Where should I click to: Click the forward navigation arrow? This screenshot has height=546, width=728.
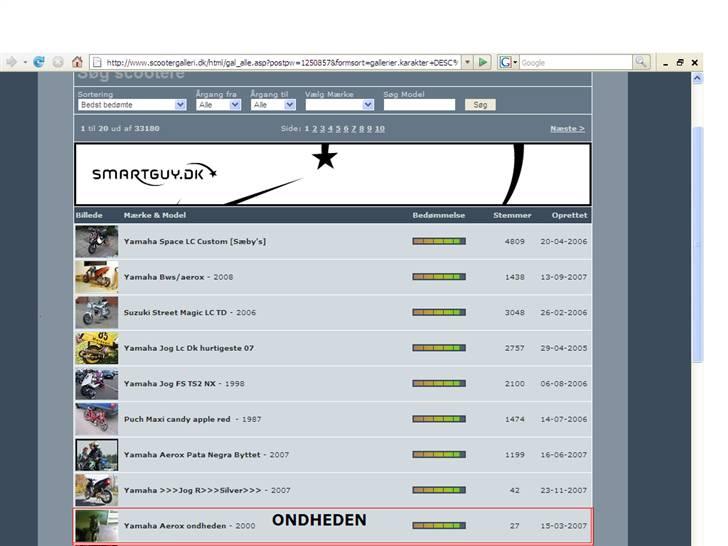(x=12, y=62)
